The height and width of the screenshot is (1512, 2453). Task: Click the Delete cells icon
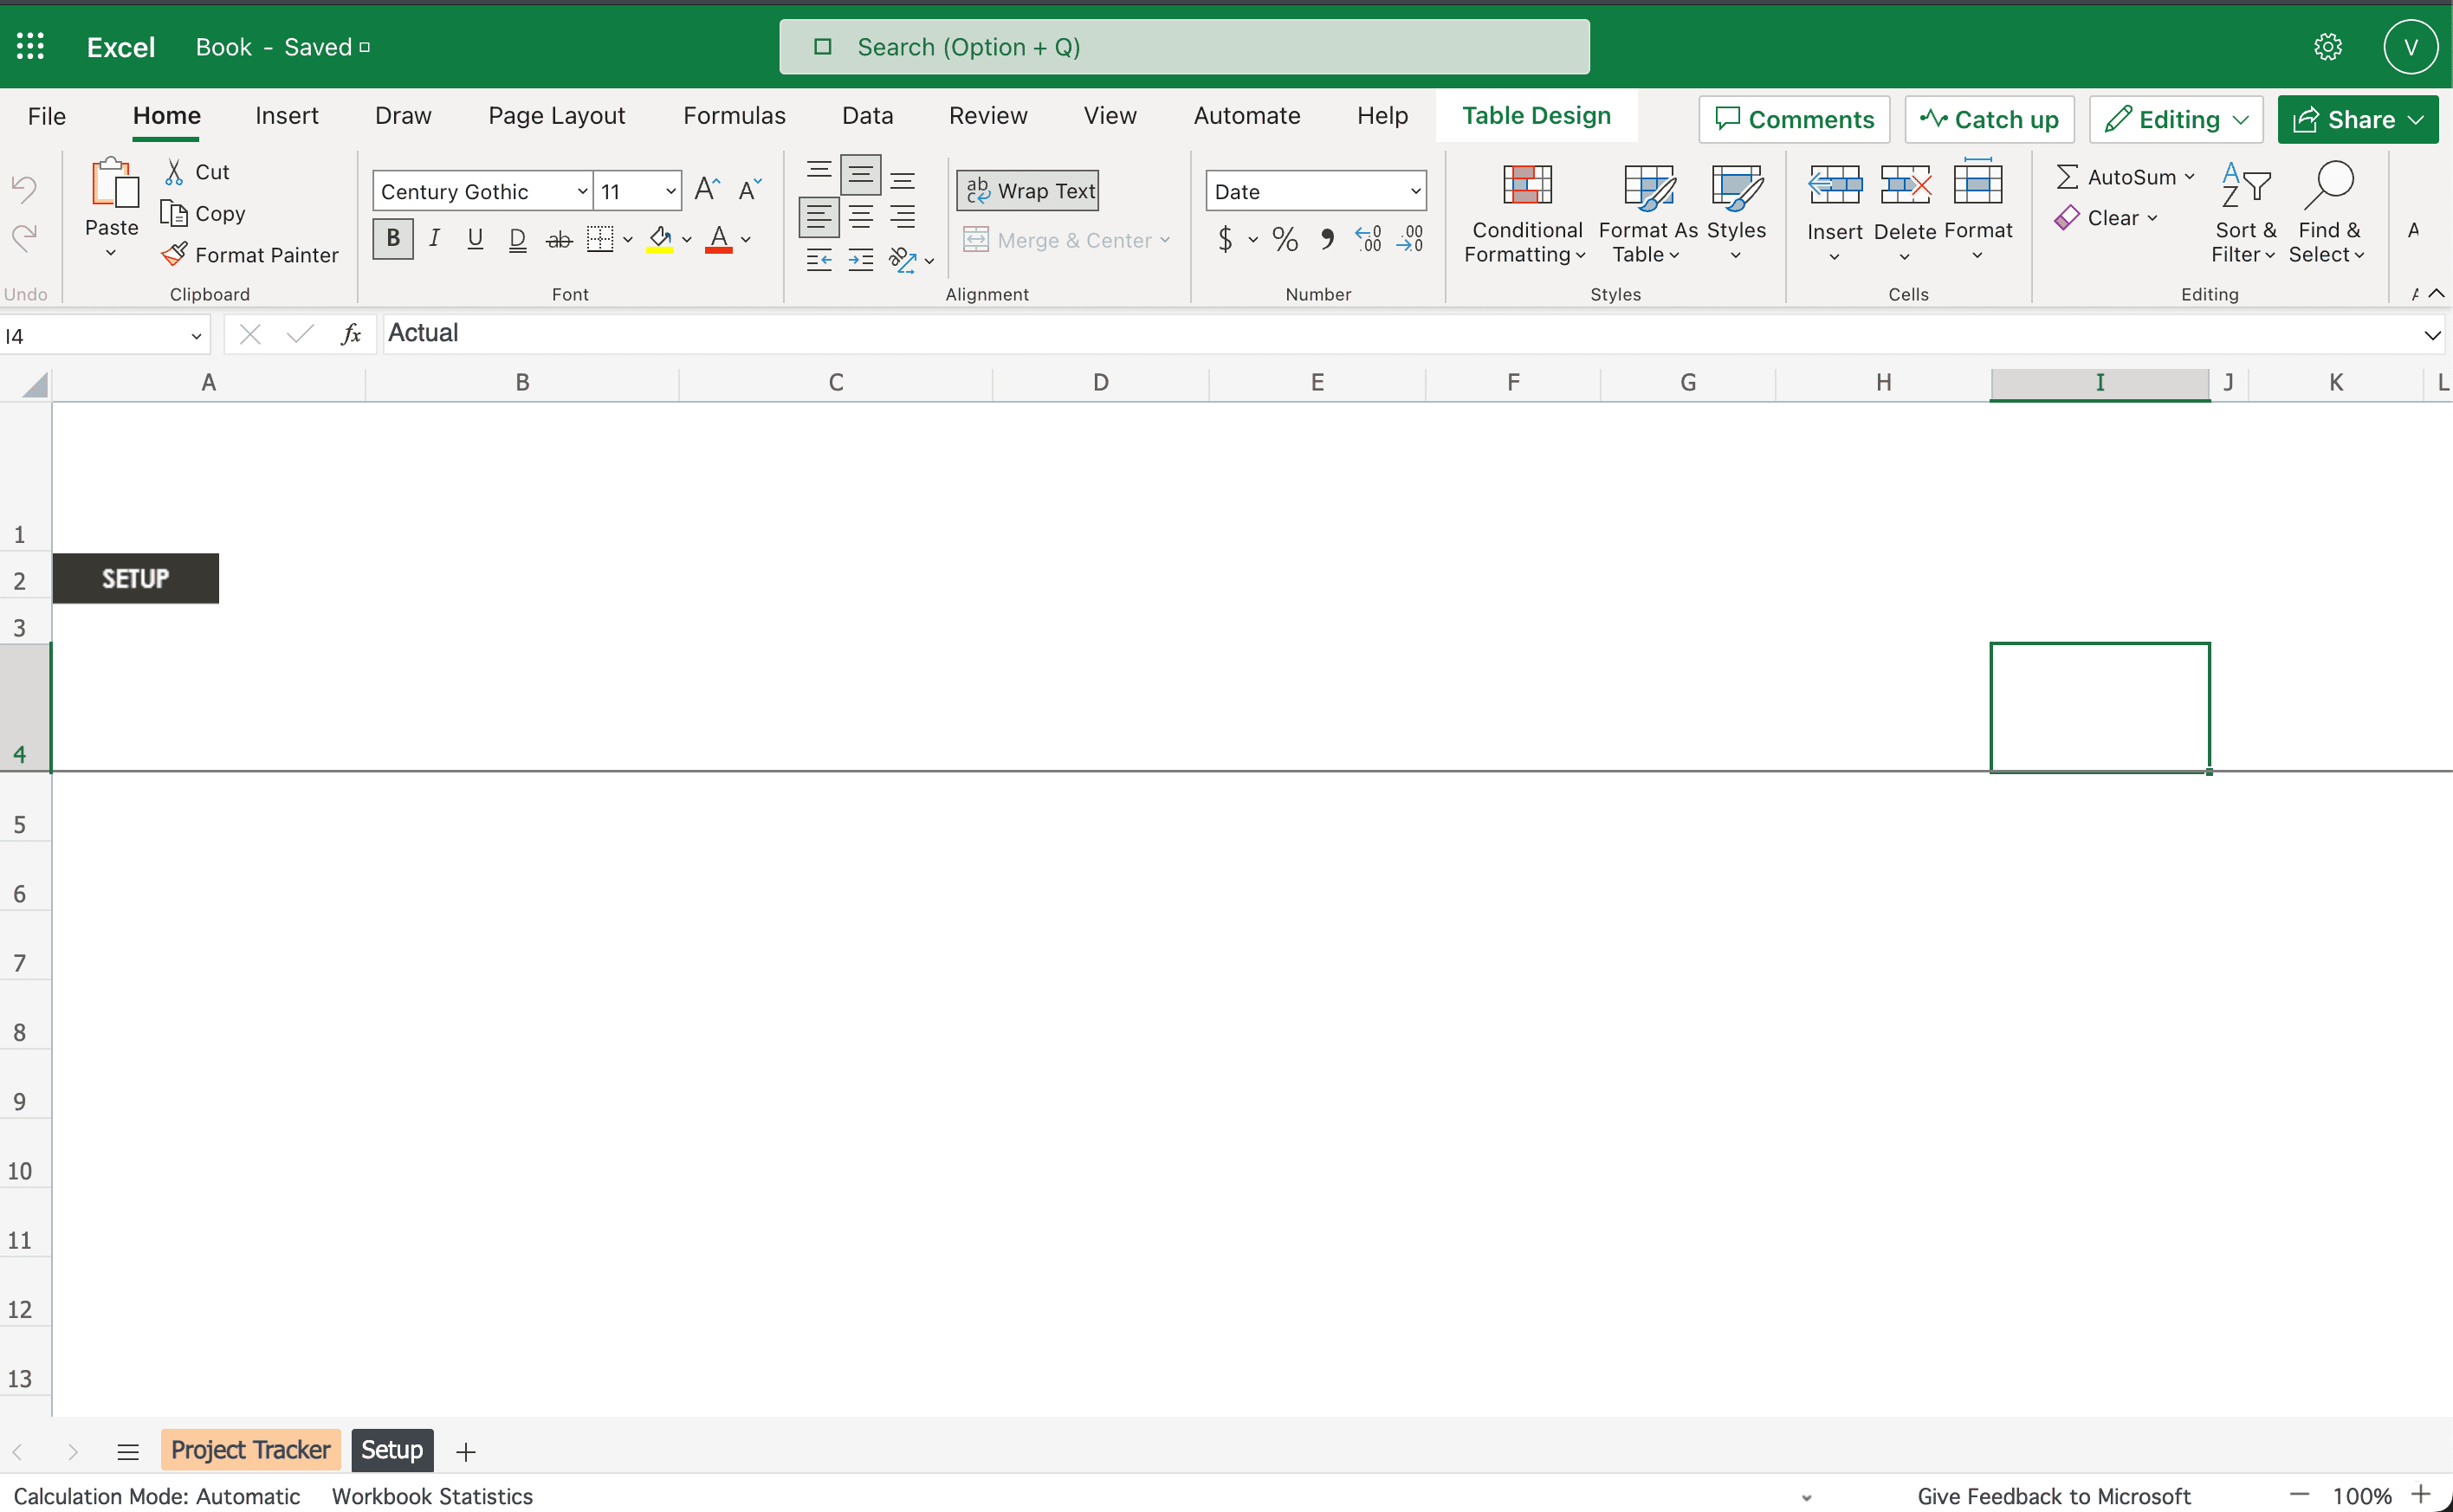pyautogui.click(x=1905, y=186)
